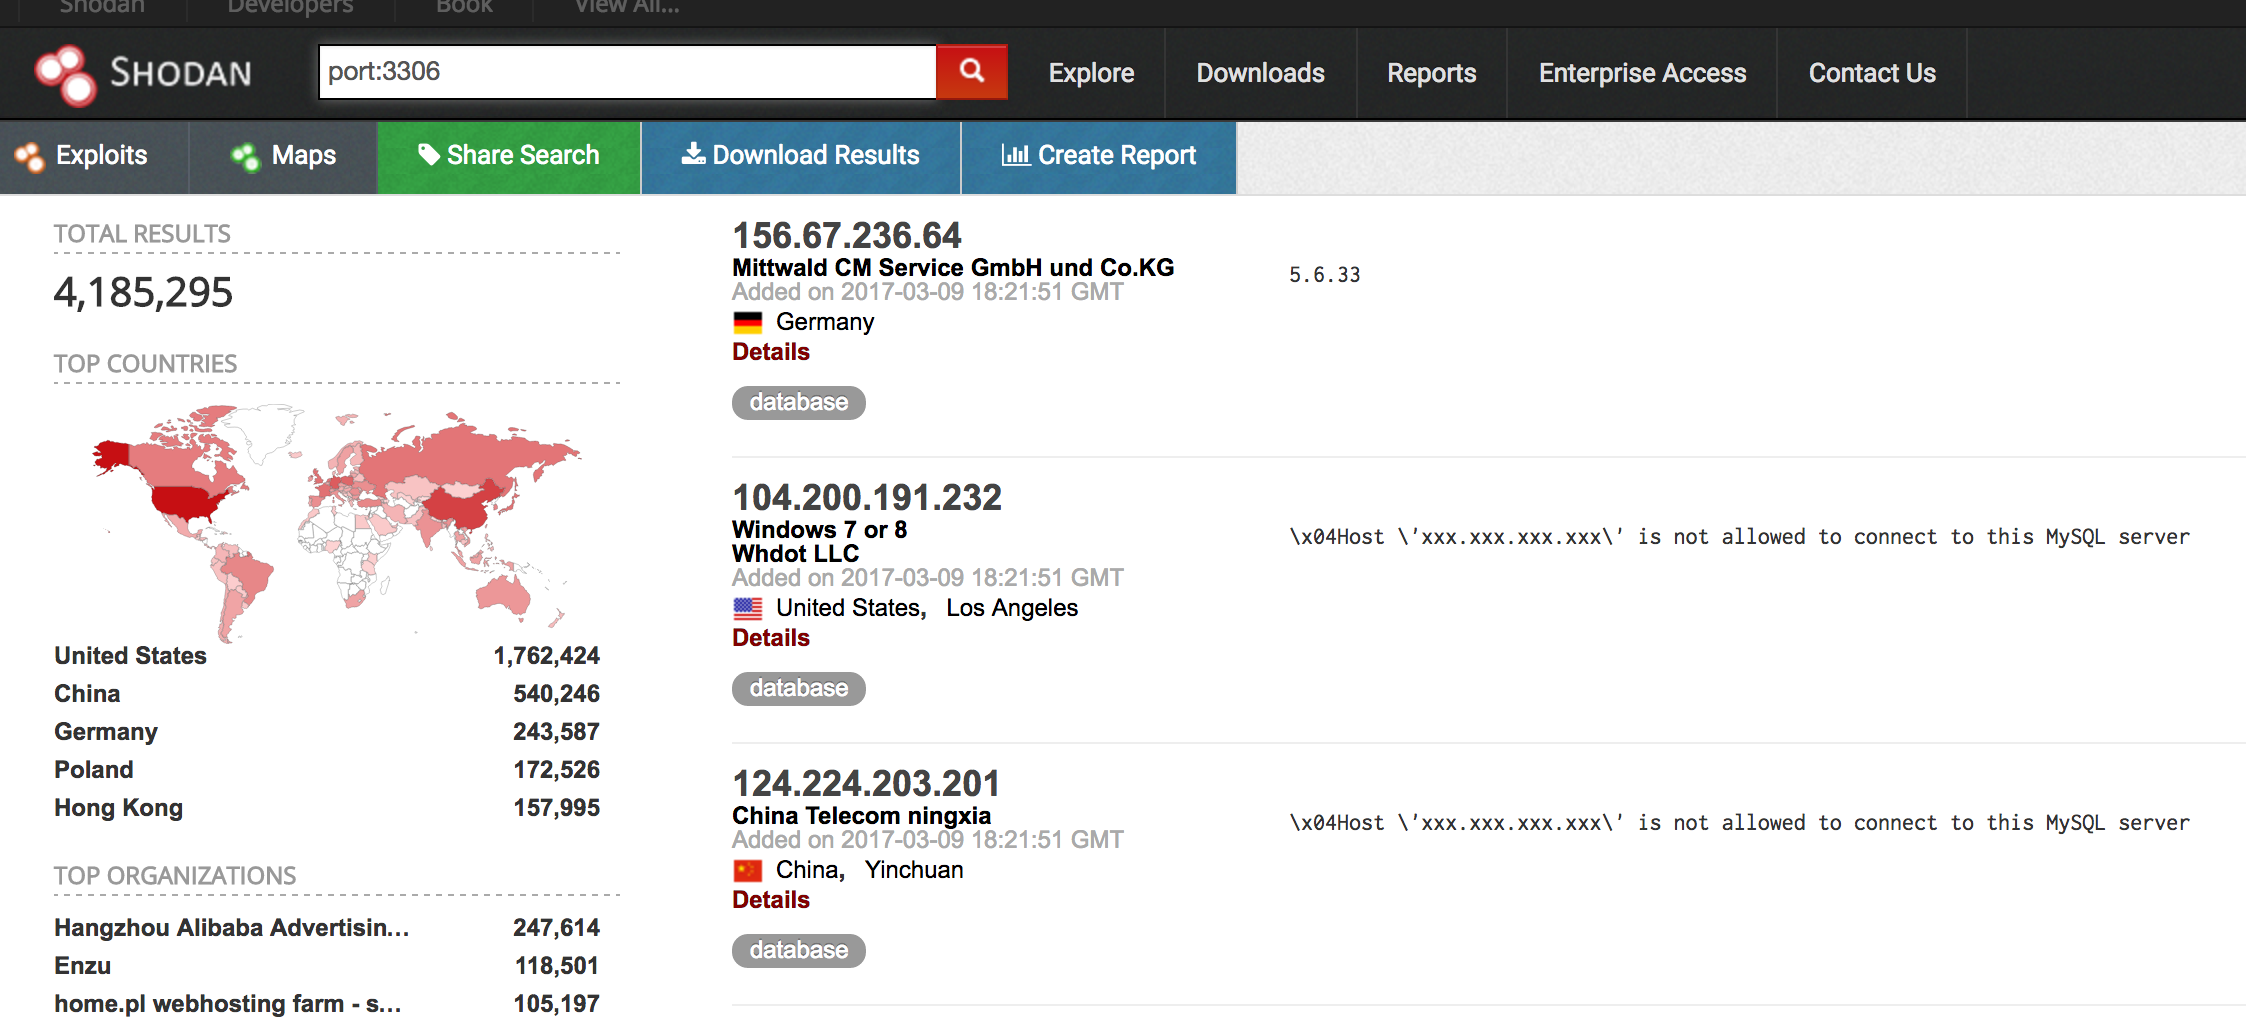2246x1020 pixels.
Task: Click the Mittwald CM Service GmbH organization
Action: tap(953, 268)
